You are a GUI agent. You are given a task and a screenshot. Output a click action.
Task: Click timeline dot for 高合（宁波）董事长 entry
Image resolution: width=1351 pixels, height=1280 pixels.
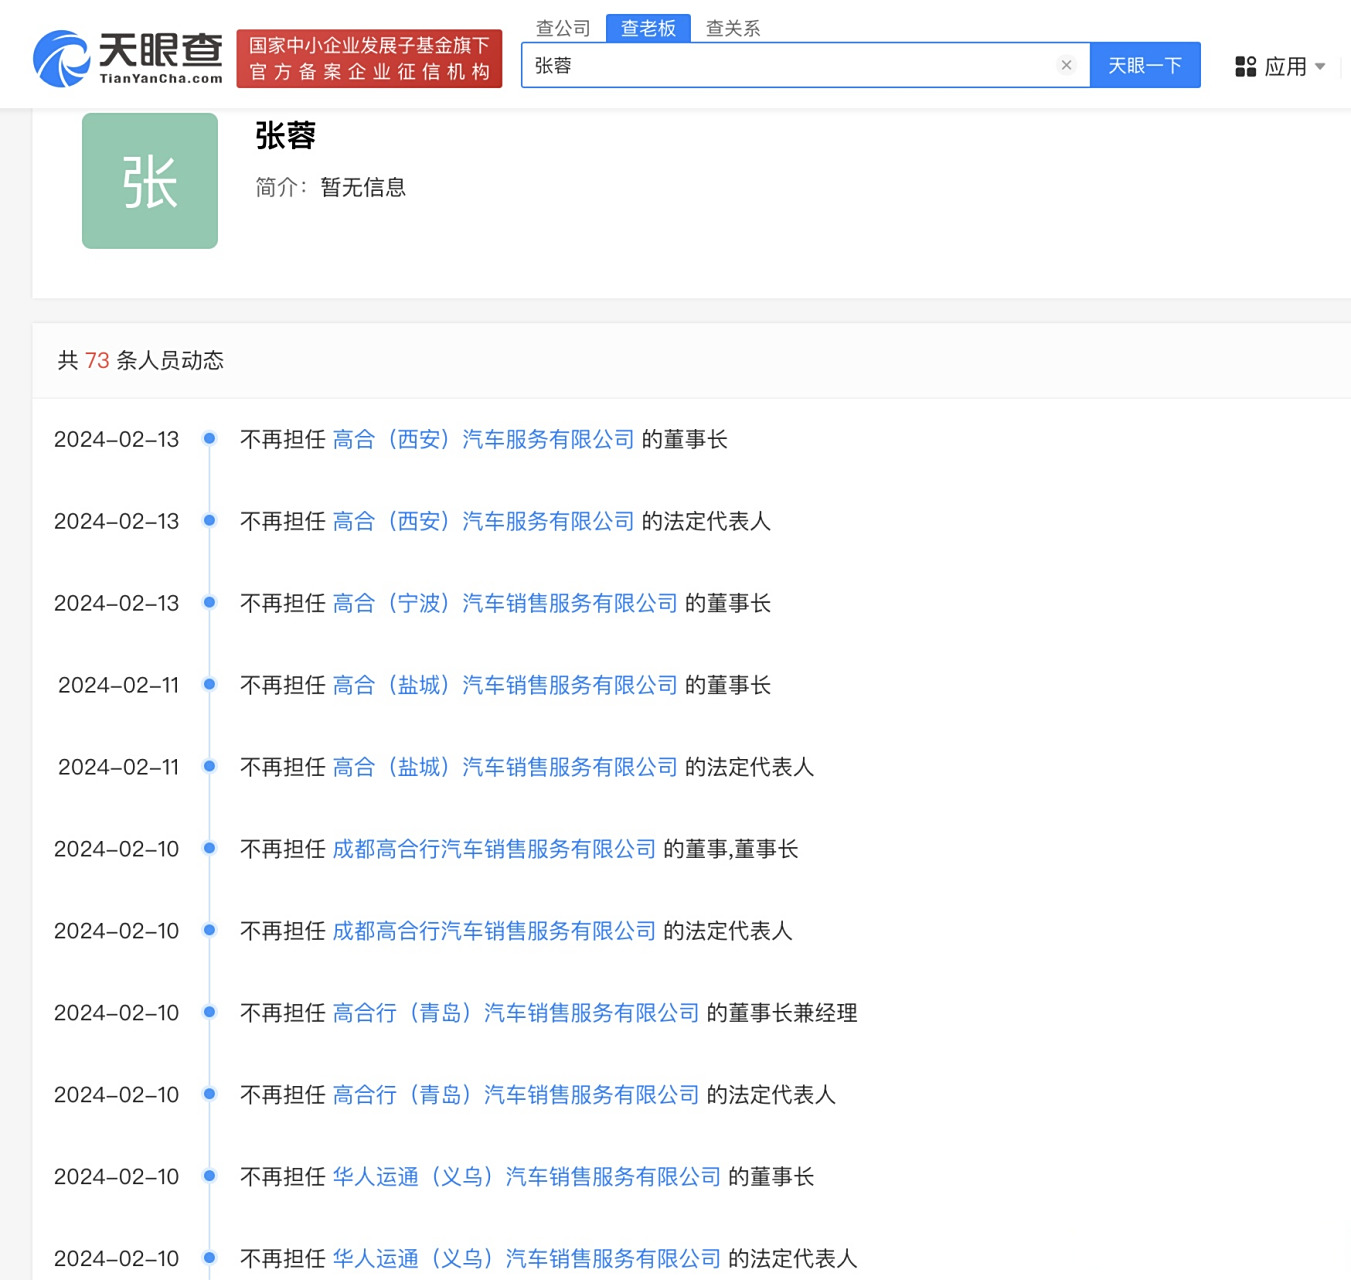click(209, 602)
